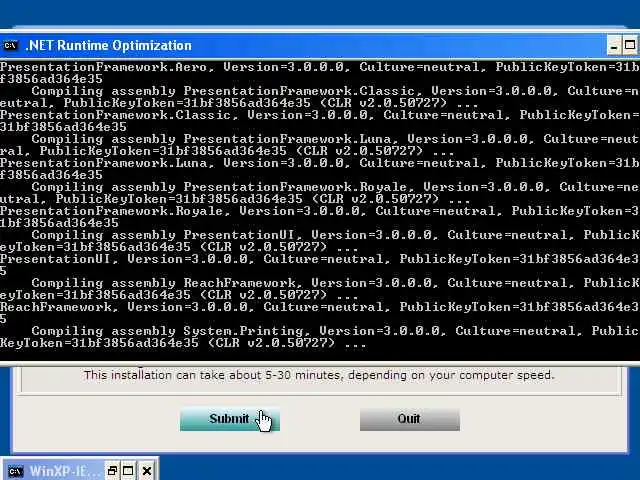The image size is (640, 480).
Task: Click the console icon in the .NET Runtime Optimization title bar
Action: (10, 46)
